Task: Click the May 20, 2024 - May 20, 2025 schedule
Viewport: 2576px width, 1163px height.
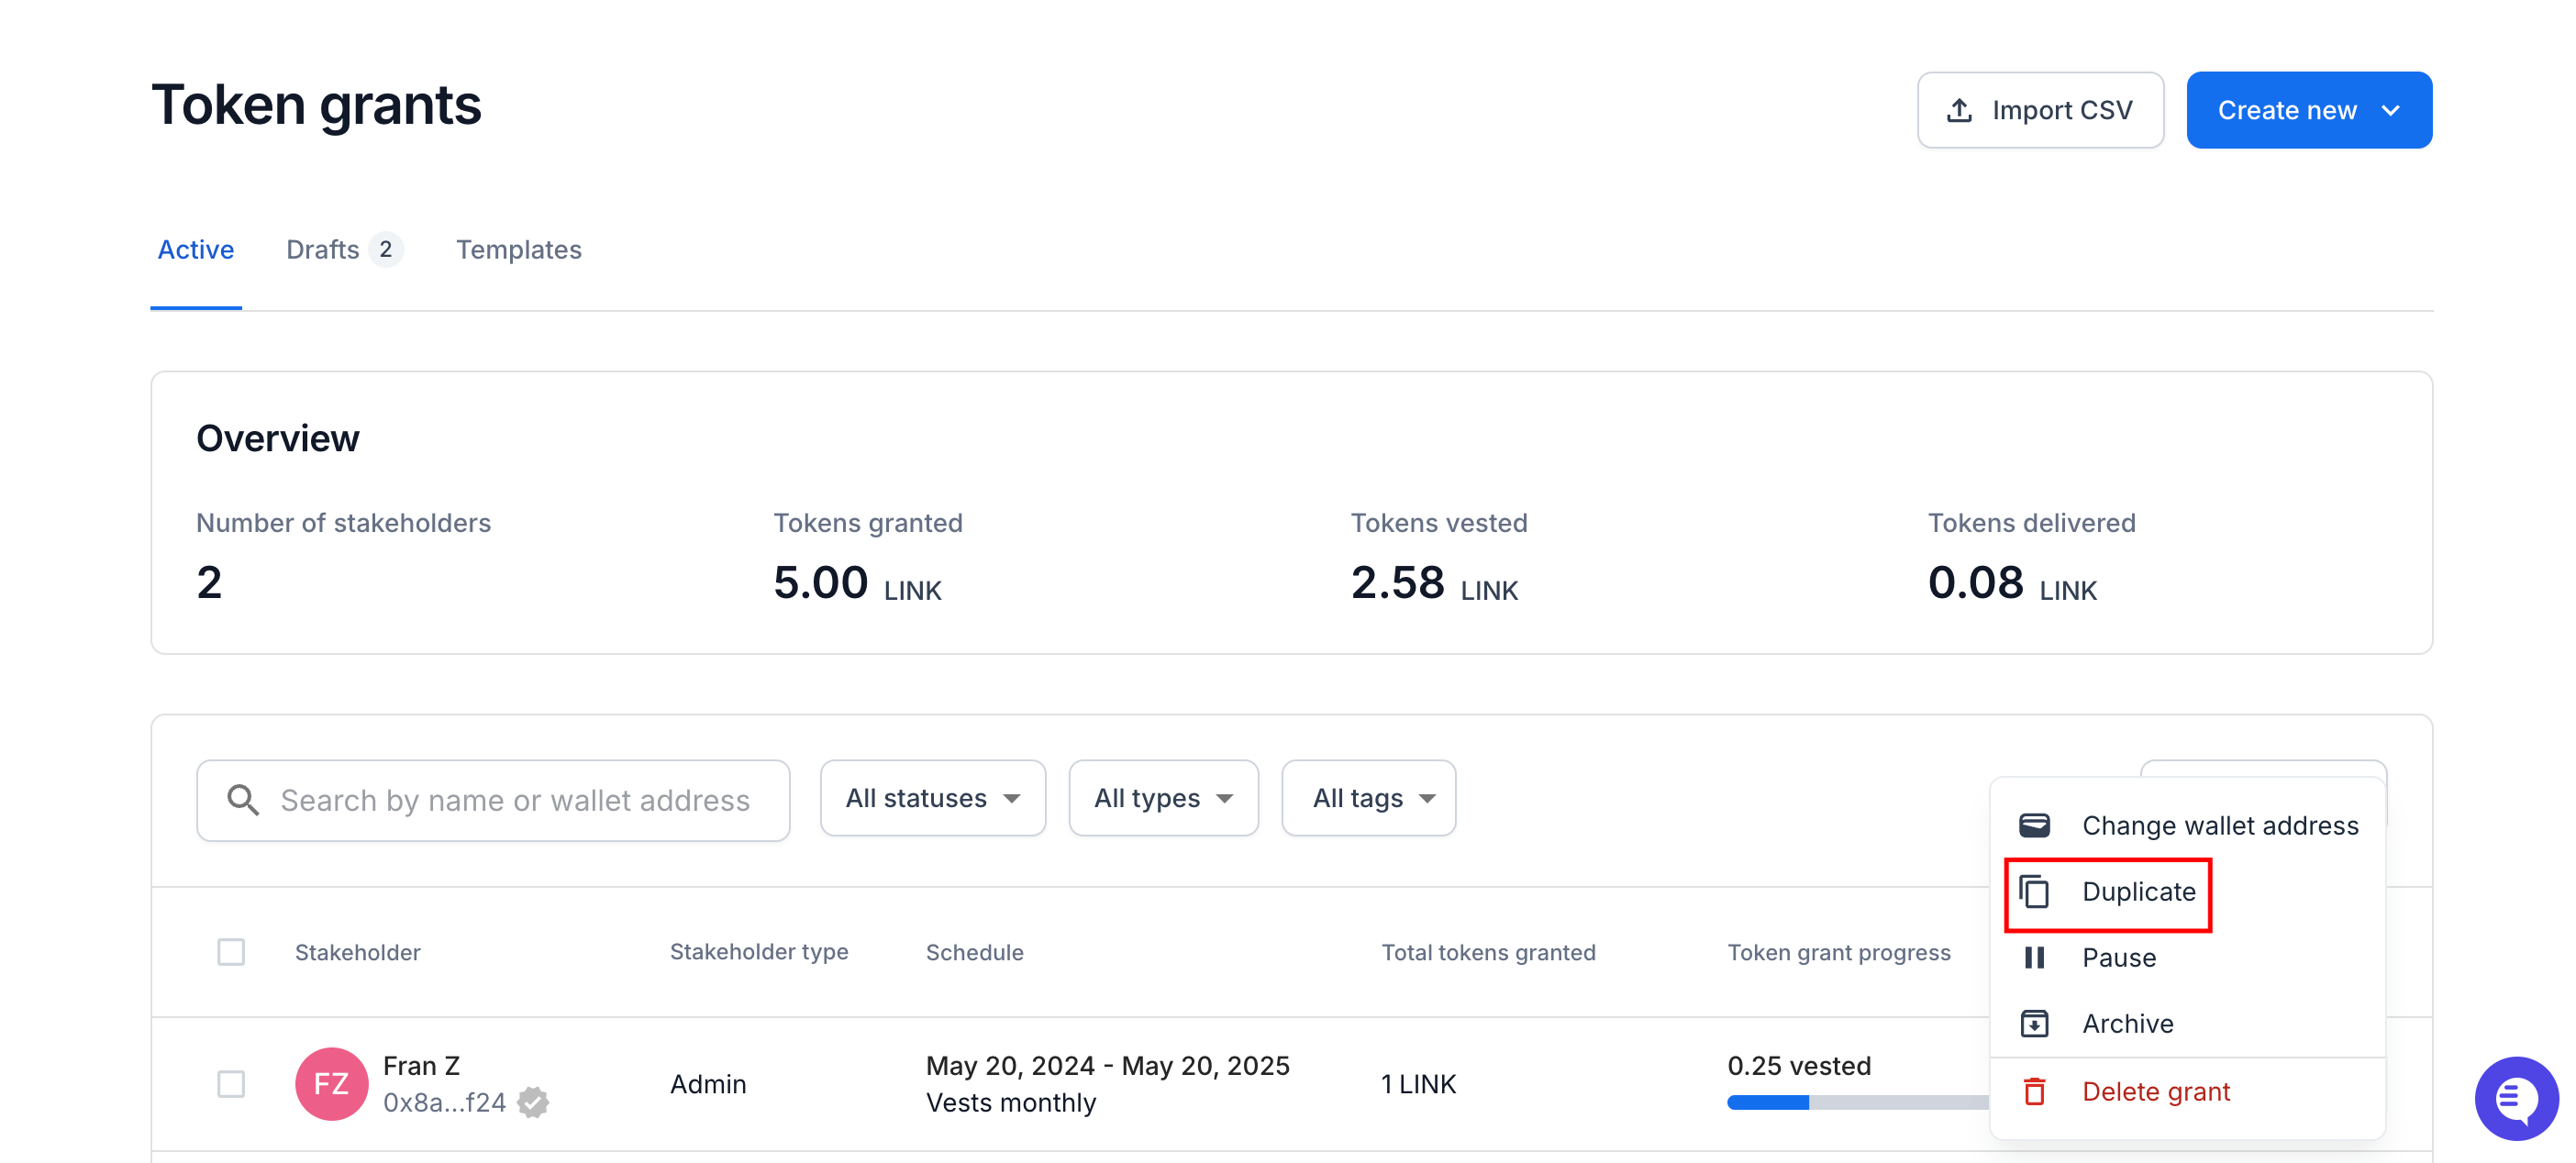Action: point(1108,1065)
